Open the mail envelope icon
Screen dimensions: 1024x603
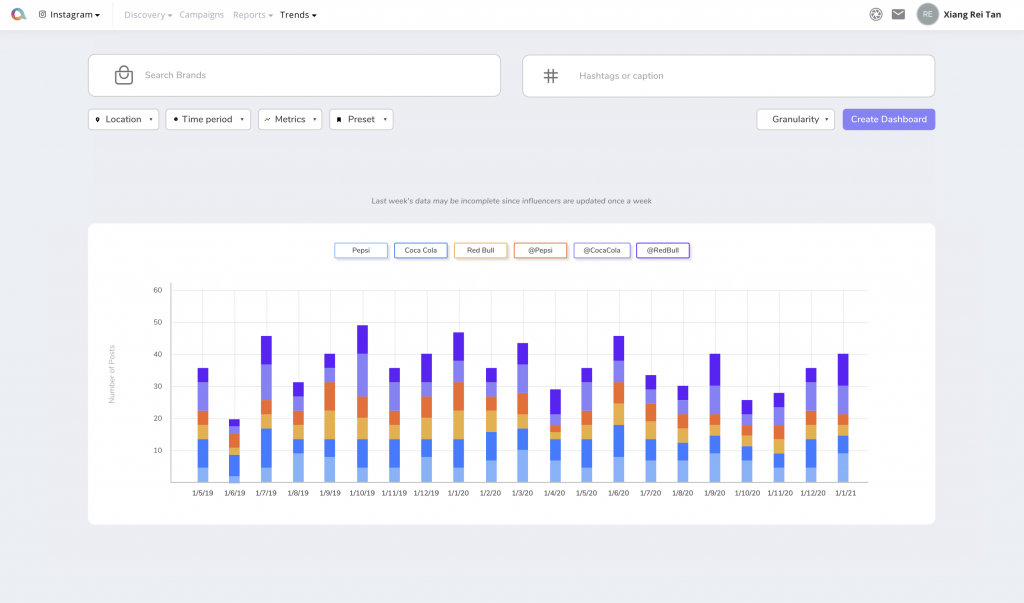tap(899, 14)
